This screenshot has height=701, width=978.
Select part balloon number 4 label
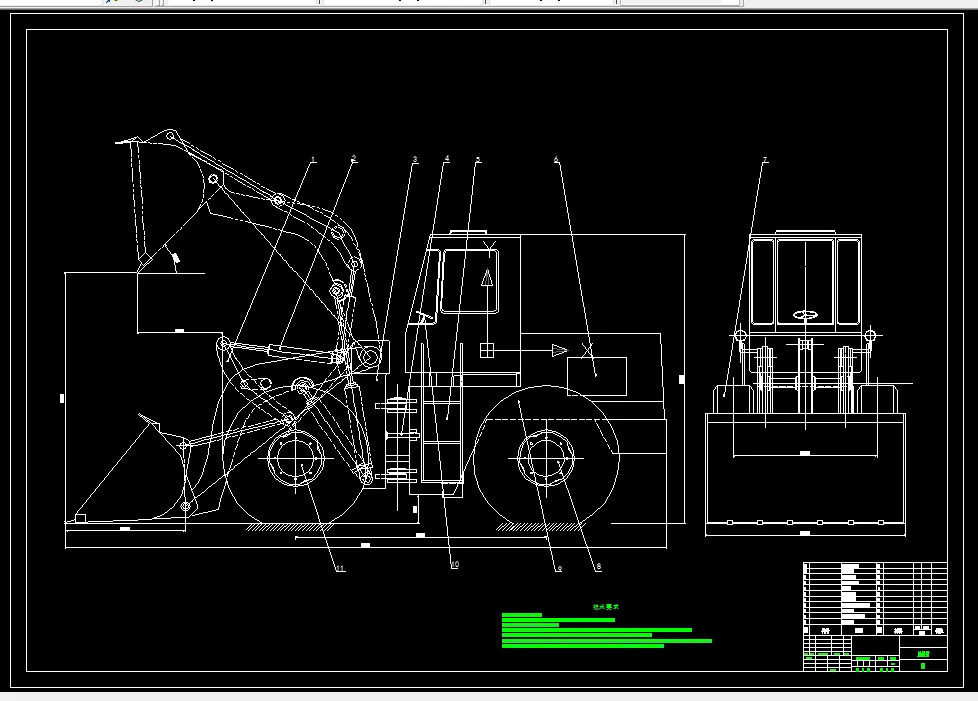[x=447, y=159]
